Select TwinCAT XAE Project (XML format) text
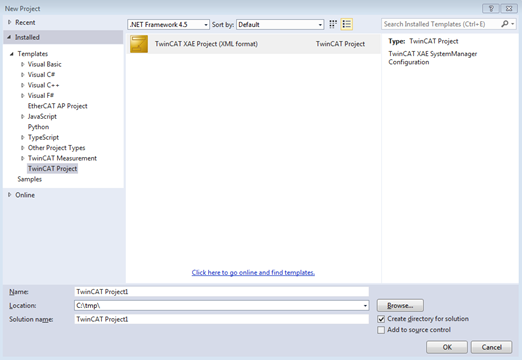522x360 pixels. pyautogui.click(x=206, y=44)
